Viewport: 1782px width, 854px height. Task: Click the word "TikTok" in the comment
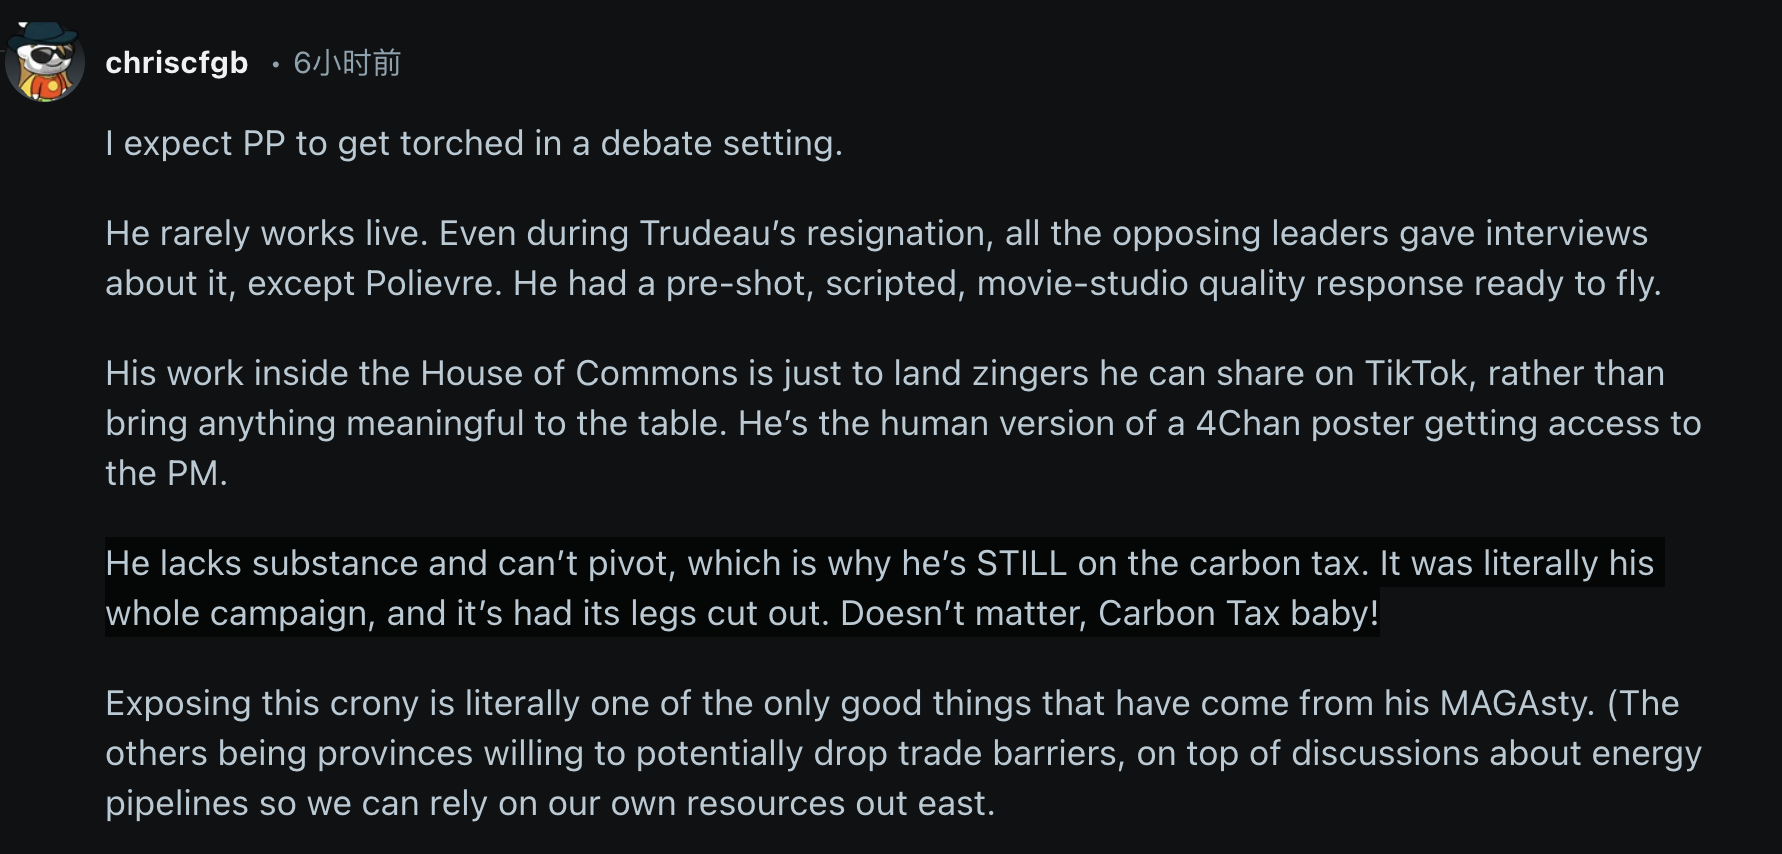[1416, 374]
